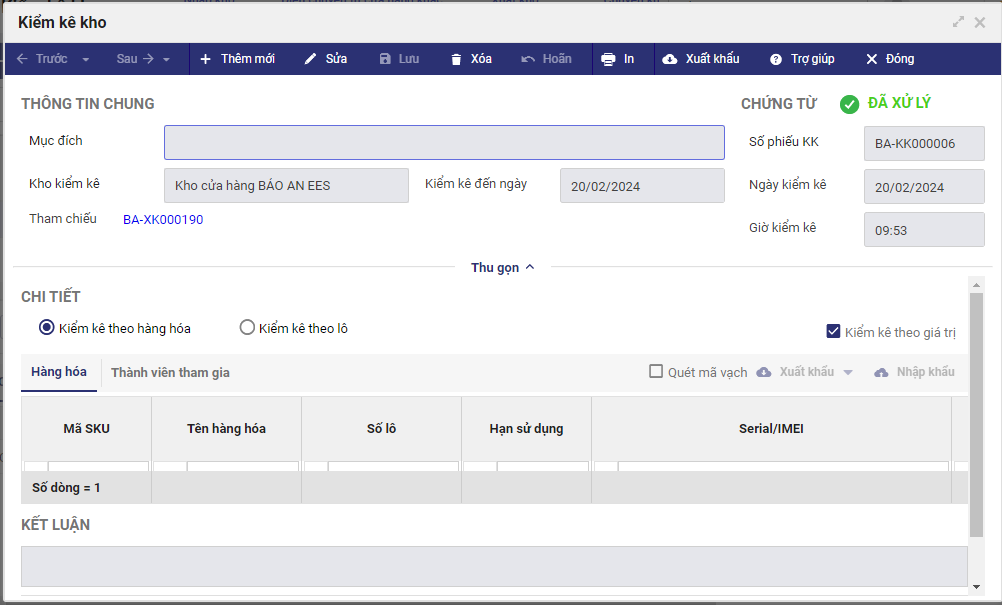Open the dropdown arrow beside Trước
The height and width of the screenshot is (605, 1002).
tap(86, 59)
